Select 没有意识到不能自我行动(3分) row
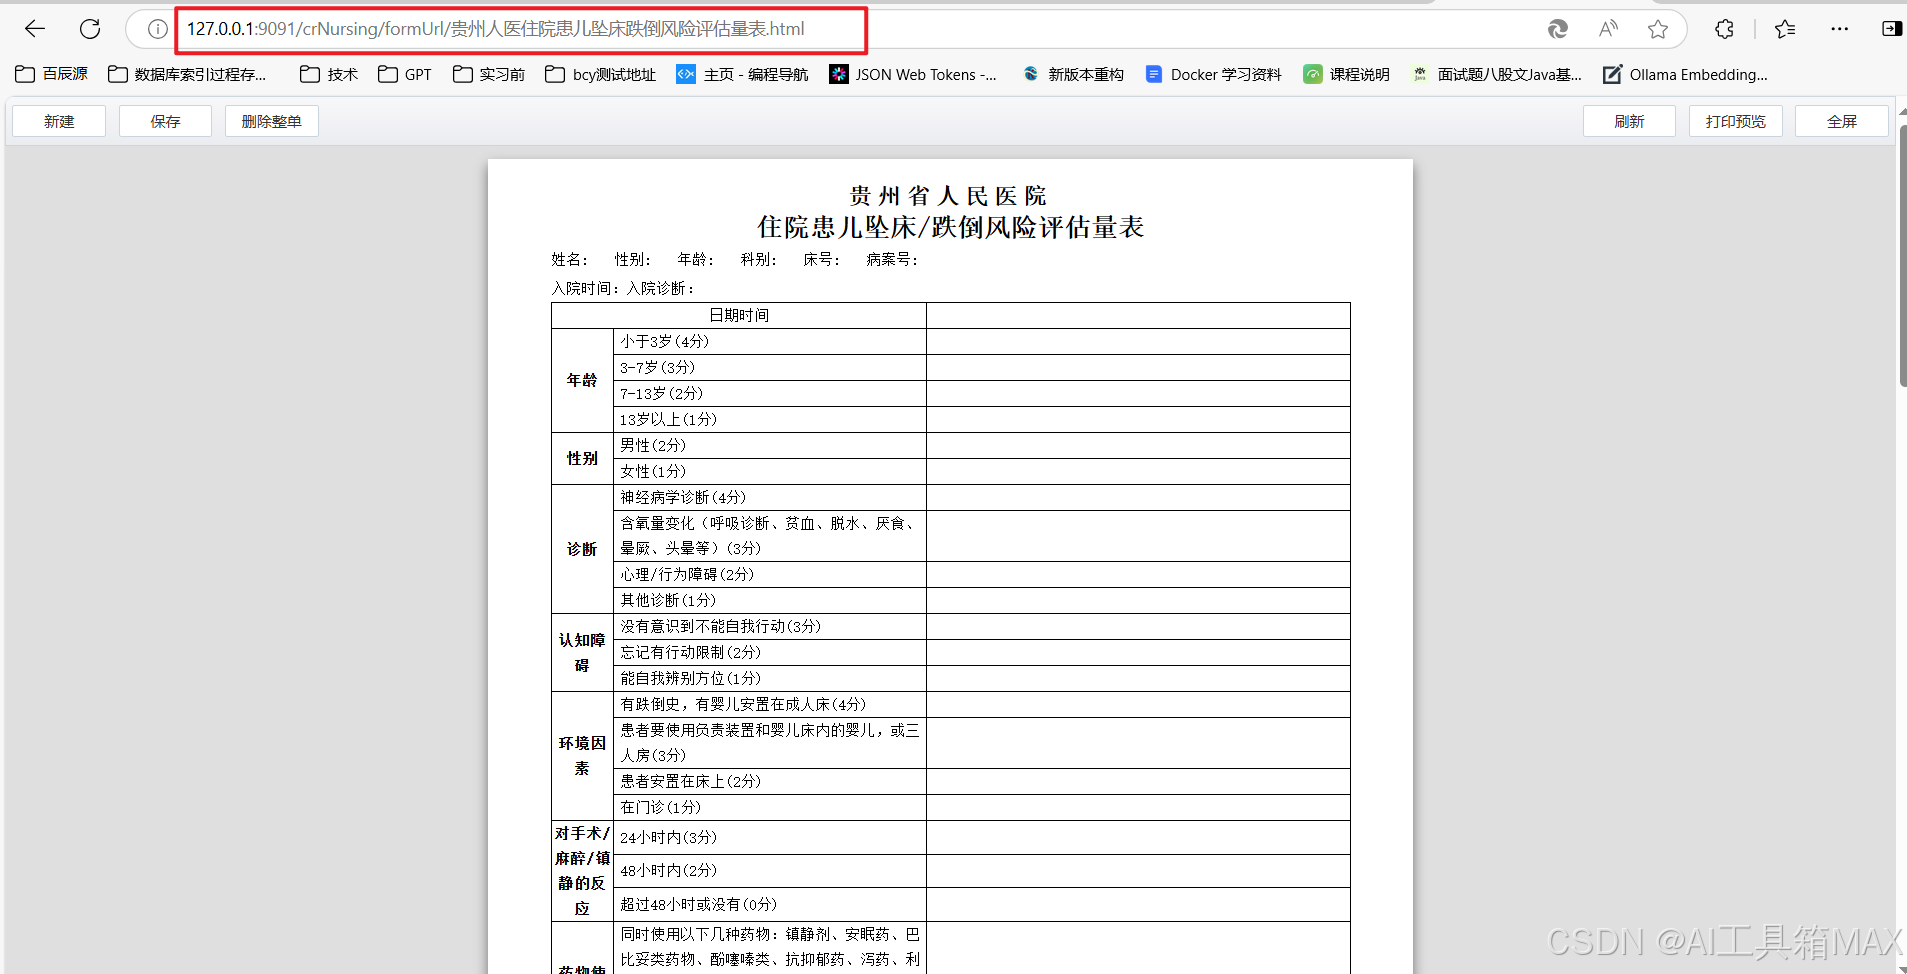Viewport: 1907px width, 974px height. tap(981, 626)
